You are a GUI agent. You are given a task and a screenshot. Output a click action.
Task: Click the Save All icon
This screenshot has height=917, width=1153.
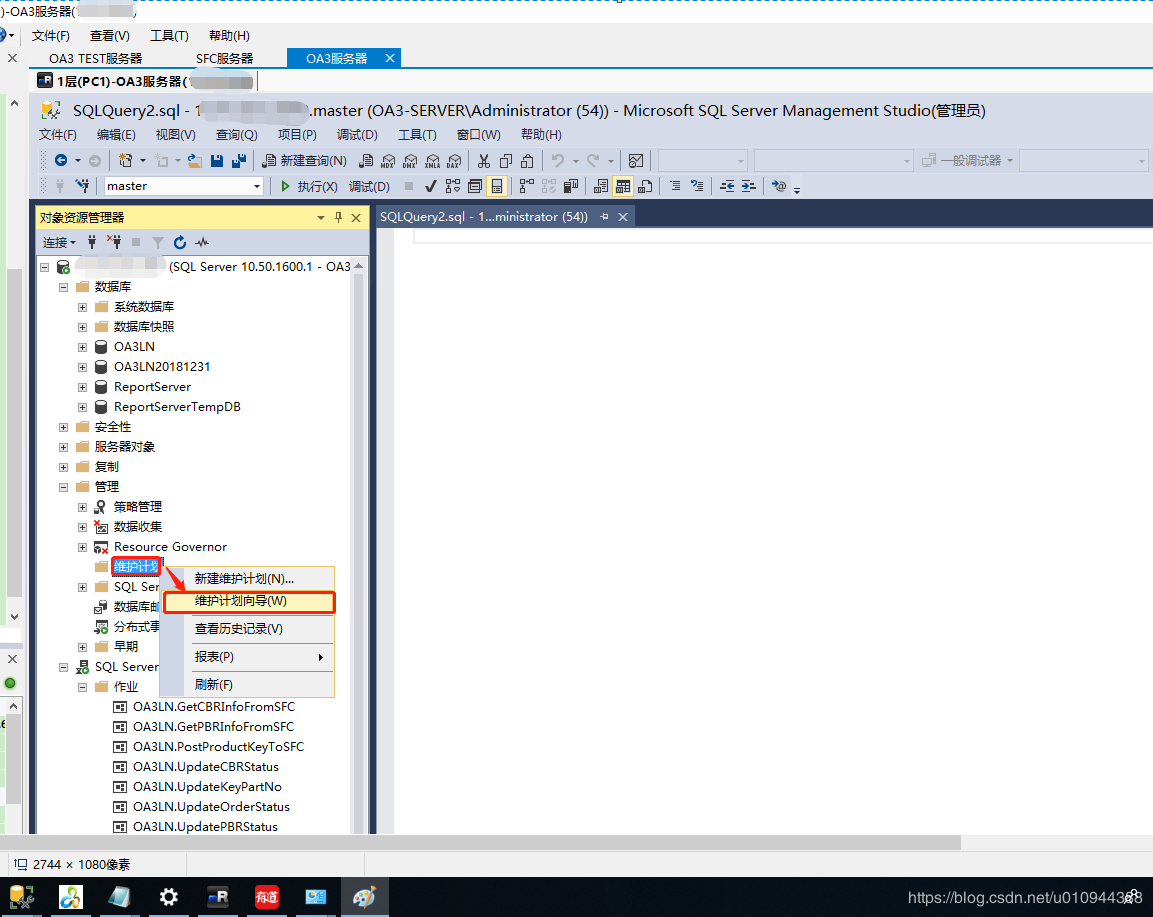click(239, 160)
